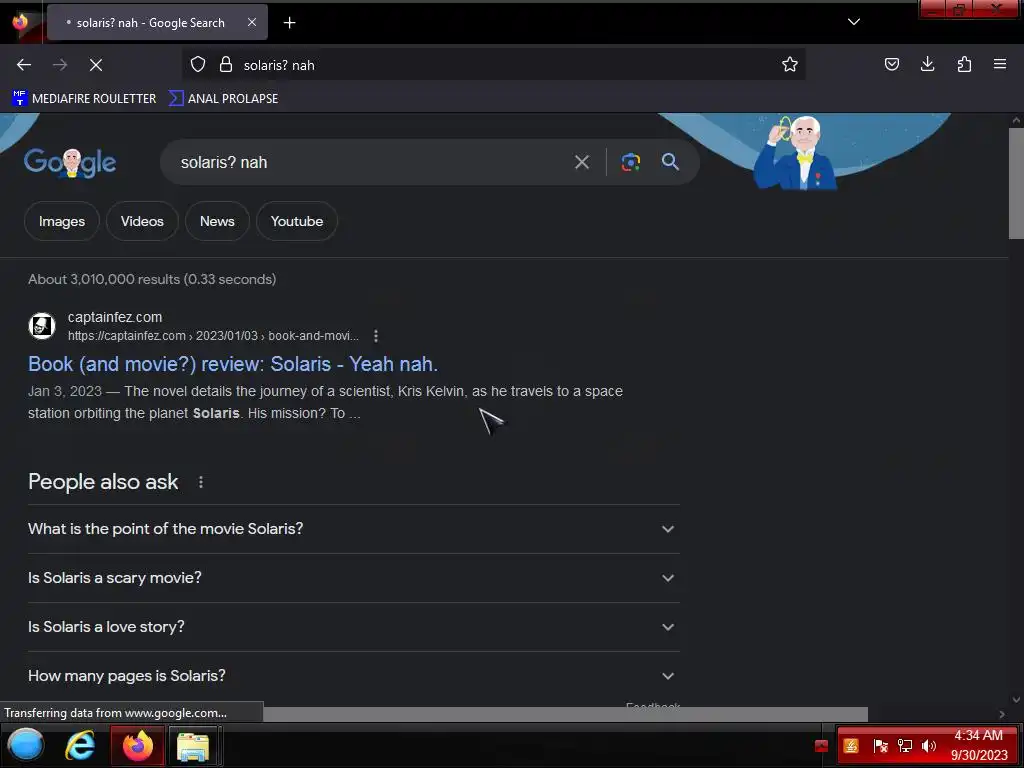Click the scroll down arrow
Screen dimensions: 1024x768
pos(1016,699)
